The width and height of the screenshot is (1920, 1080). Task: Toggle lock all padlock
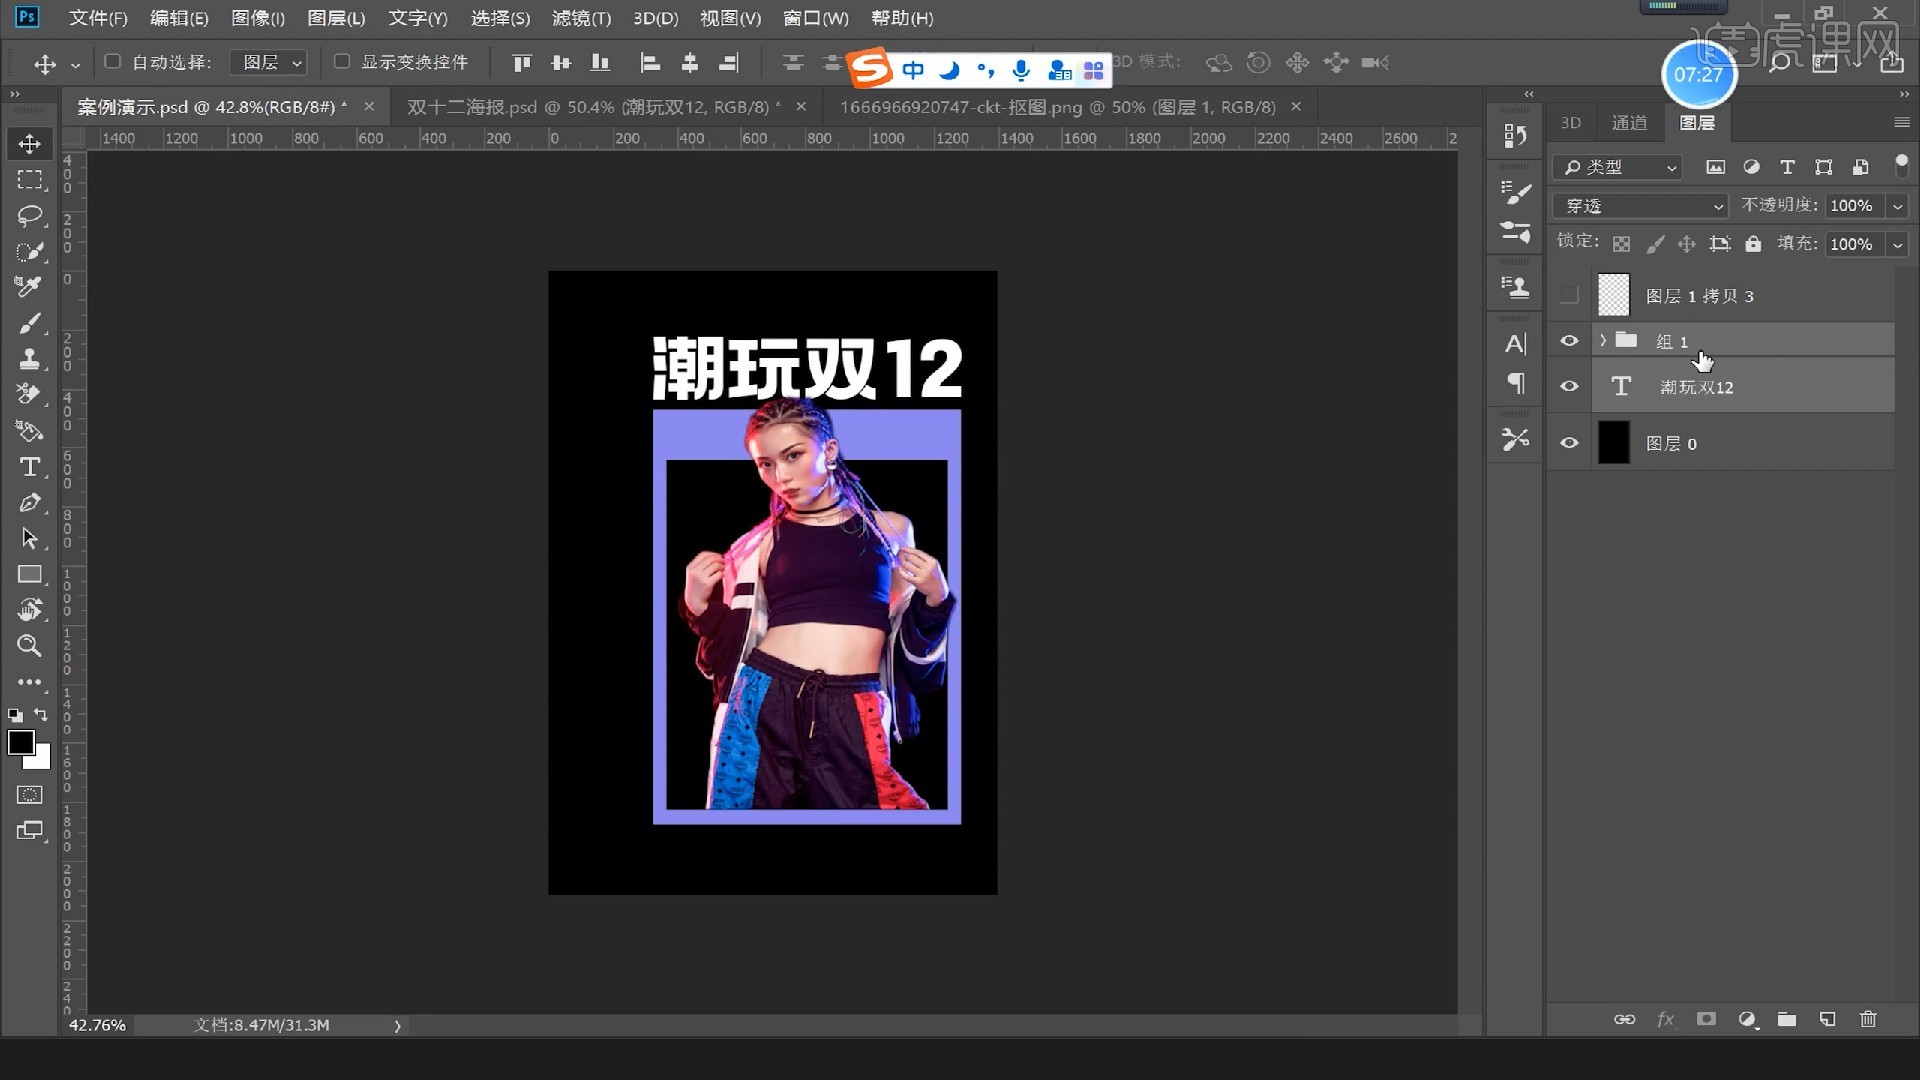point(1753,244)
